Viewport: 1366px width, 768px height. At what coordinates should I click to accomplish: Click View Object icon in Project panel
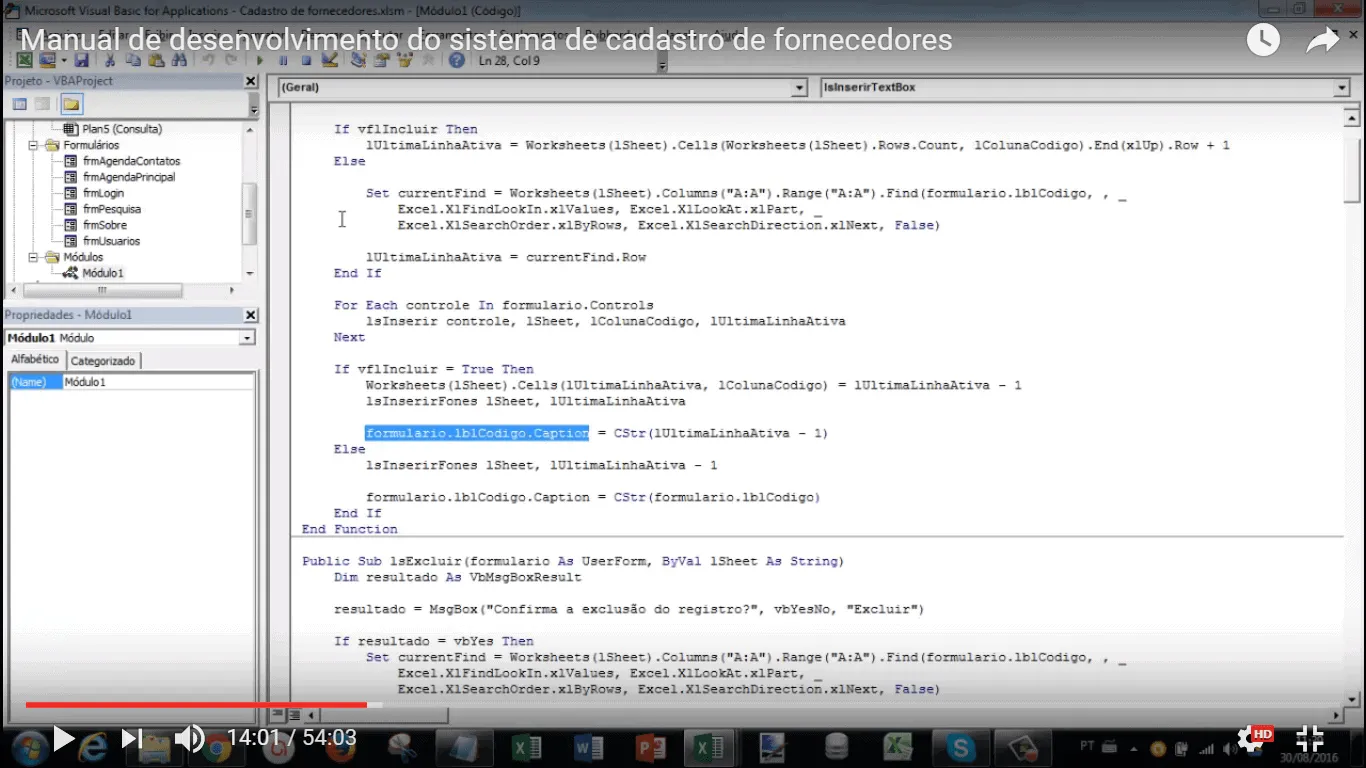click(42, 104)
